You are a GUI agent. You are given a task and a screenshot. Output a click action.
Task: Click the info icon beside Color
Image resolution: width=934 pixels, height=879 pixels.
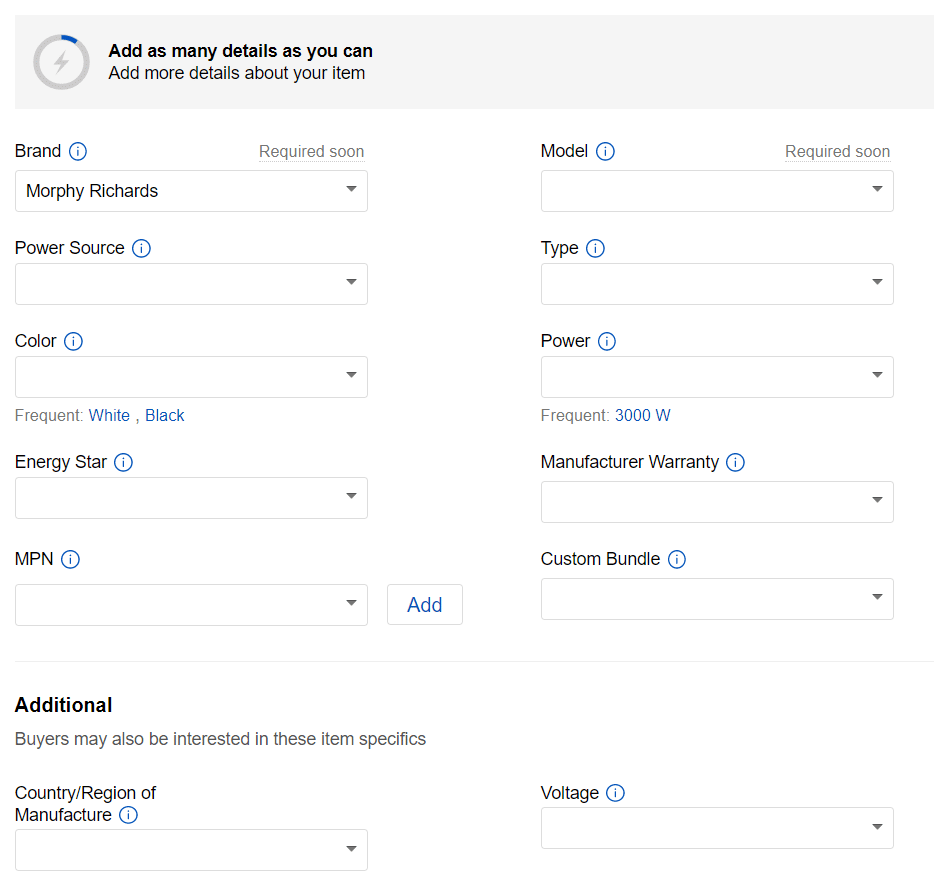73,341
